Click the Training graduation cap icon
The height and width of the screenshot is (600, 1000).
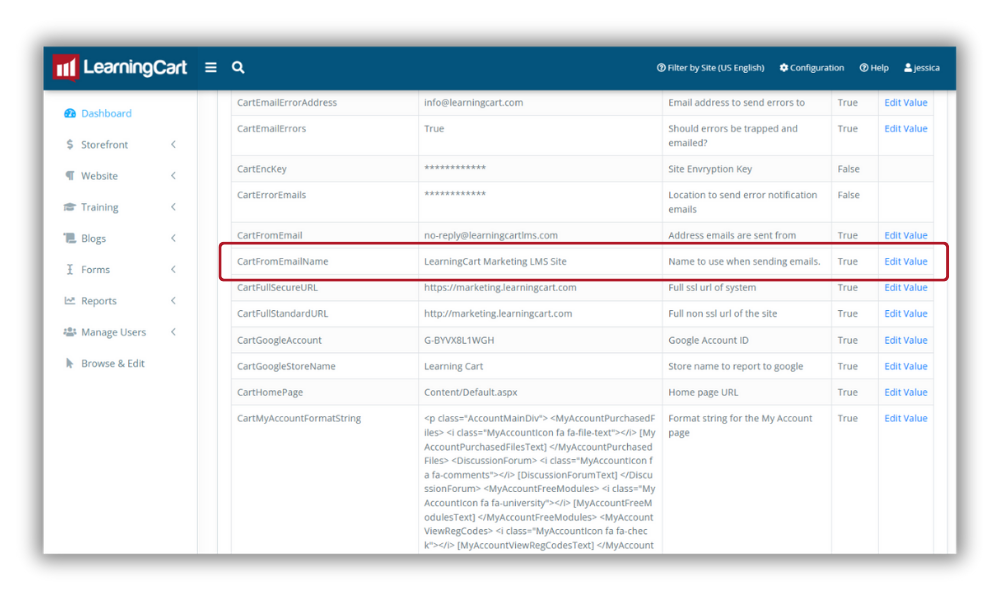70,207
